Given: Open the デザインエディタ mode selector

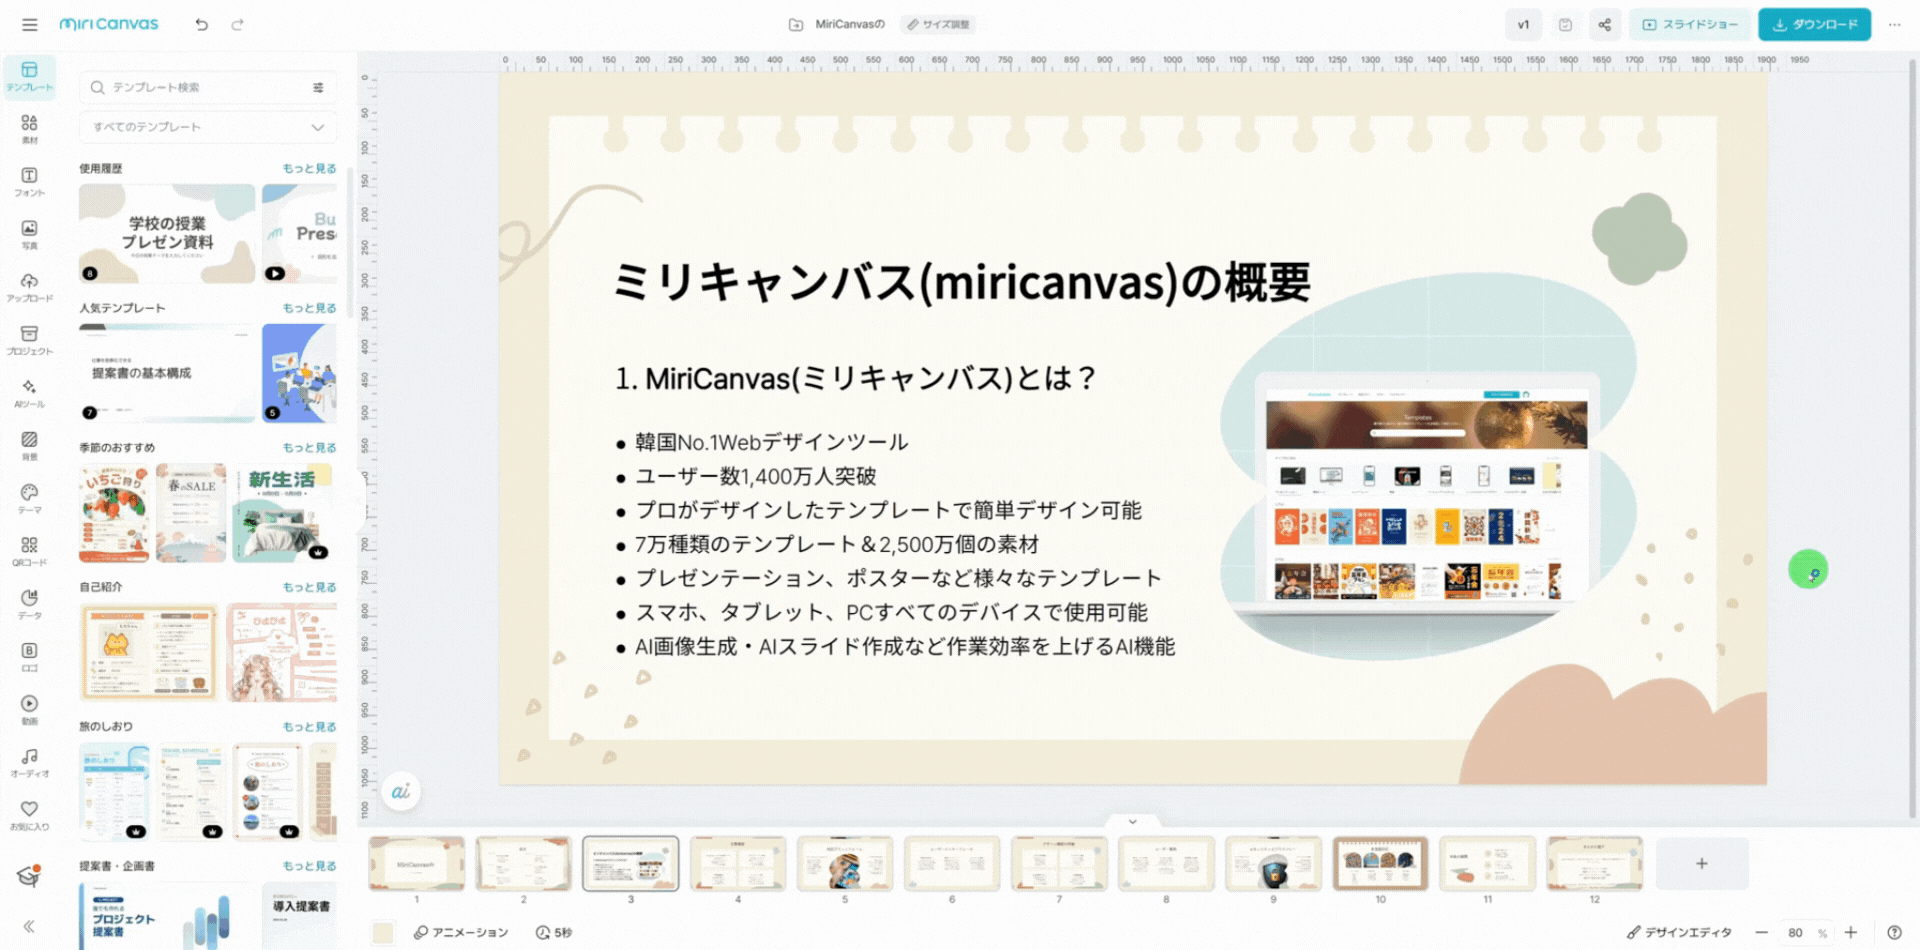Looking at the screenshot, I should [1679, 932].
